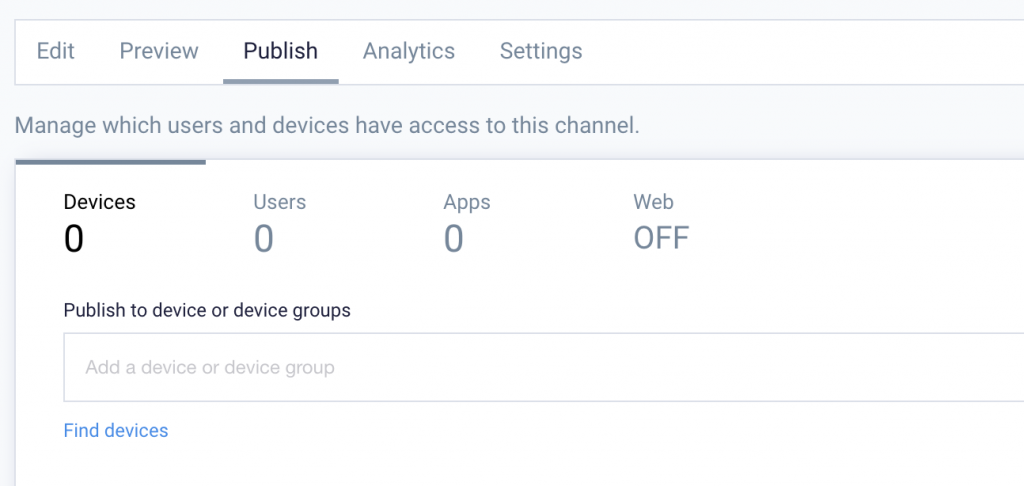This screenshot has height=486, width=1024.
Task: Click the Users count of zero
Action: 263,238
